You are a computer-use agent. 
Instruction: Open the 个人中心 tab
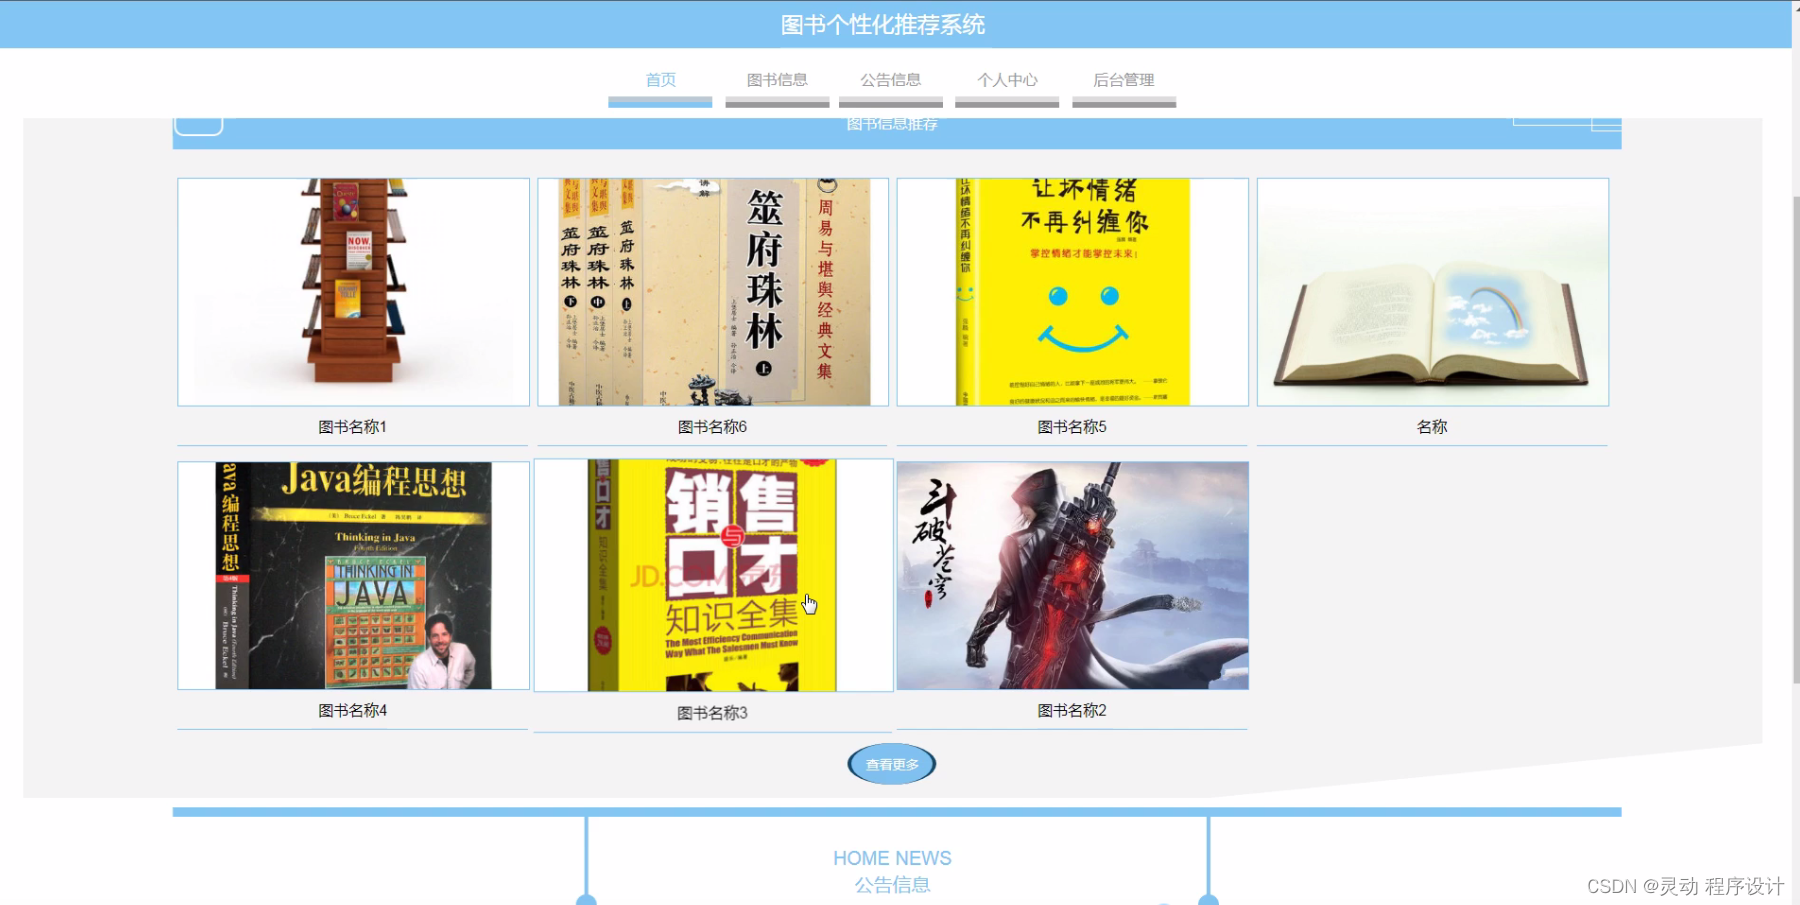pyautogui.click(x=1007, y=80)
